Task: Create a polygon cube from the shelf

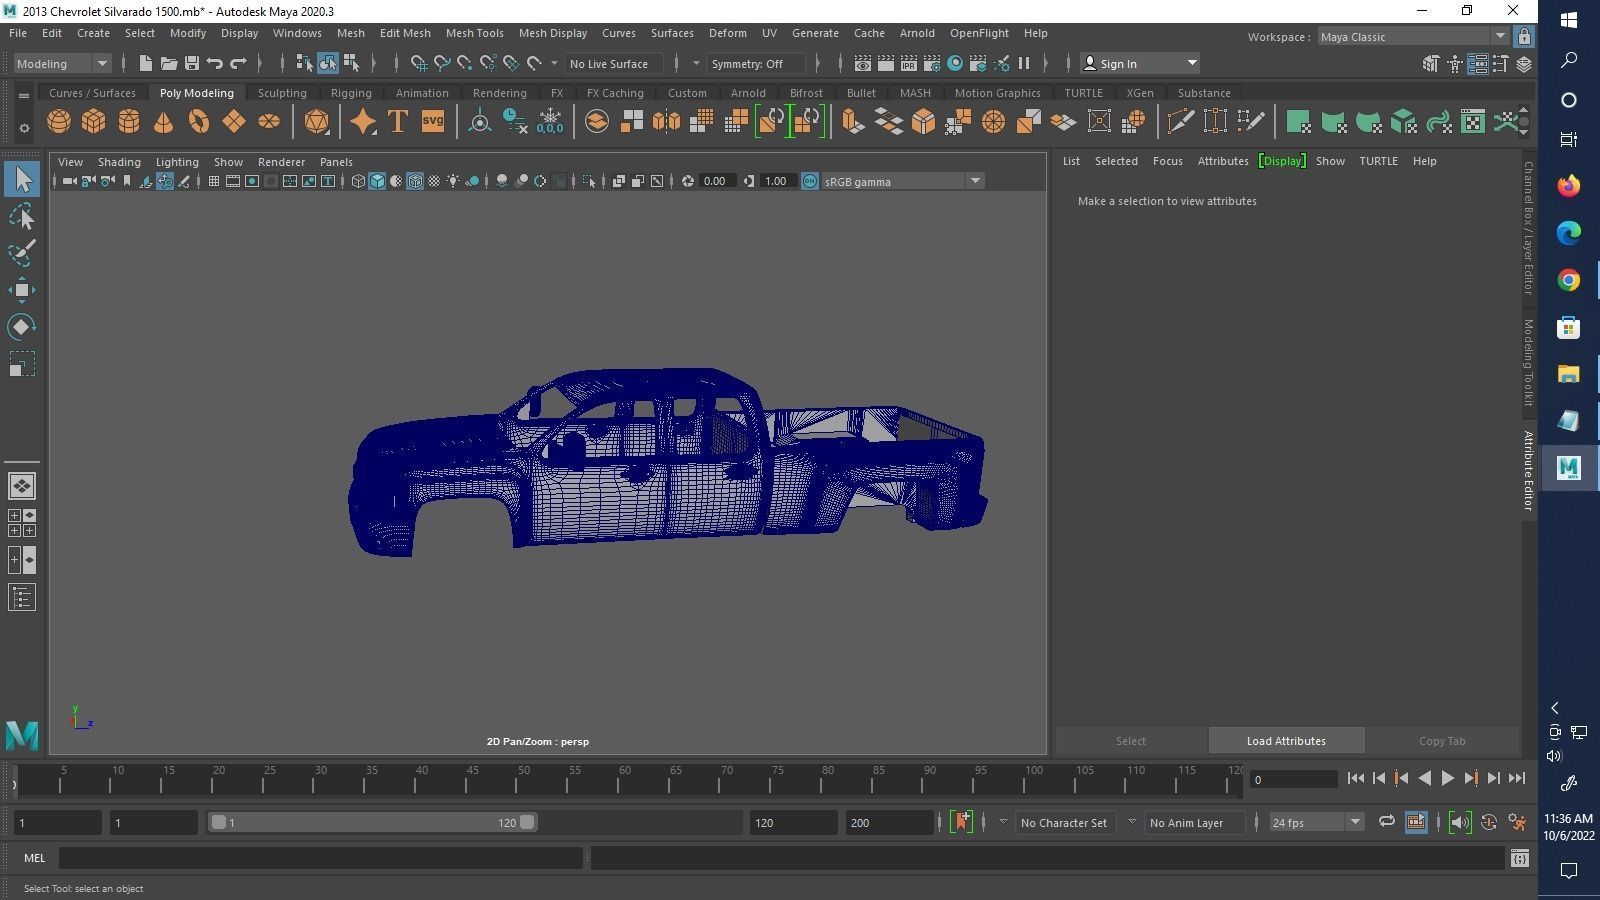Action: coord(94,122)
